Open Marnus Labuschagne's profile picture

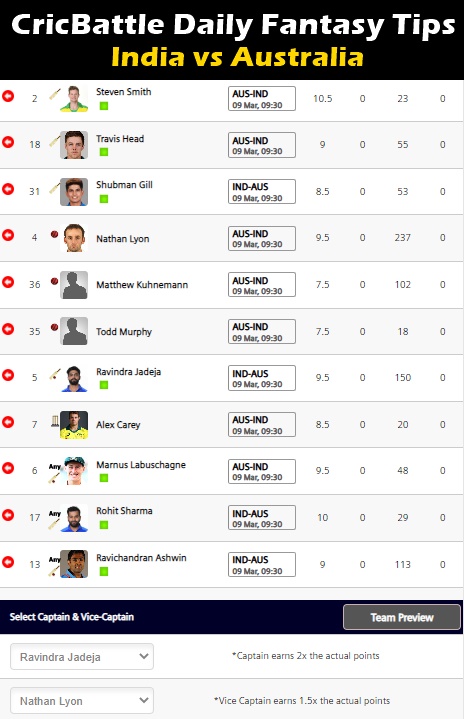click(74, 470)
